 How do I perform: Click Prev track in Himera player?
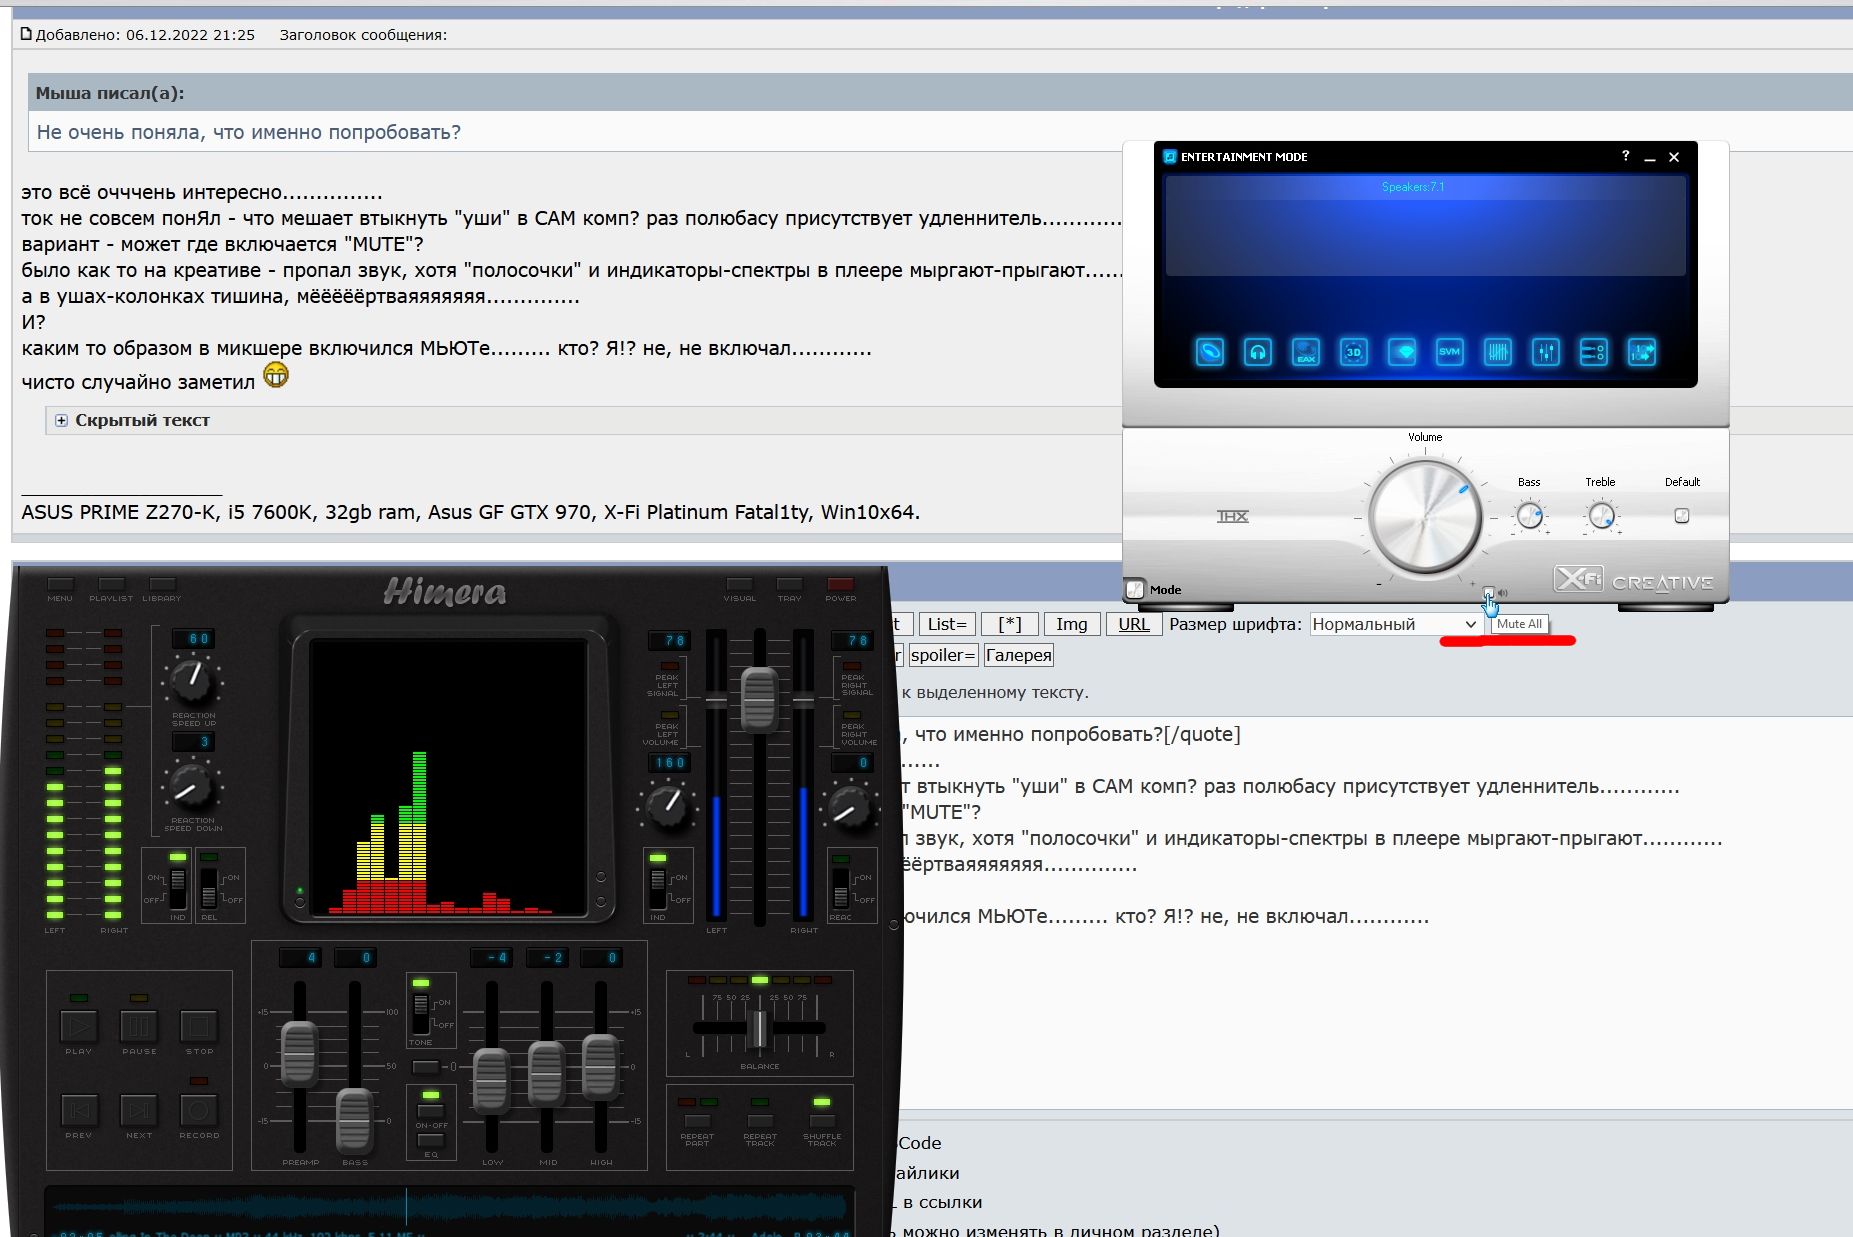pos(79,1110)
